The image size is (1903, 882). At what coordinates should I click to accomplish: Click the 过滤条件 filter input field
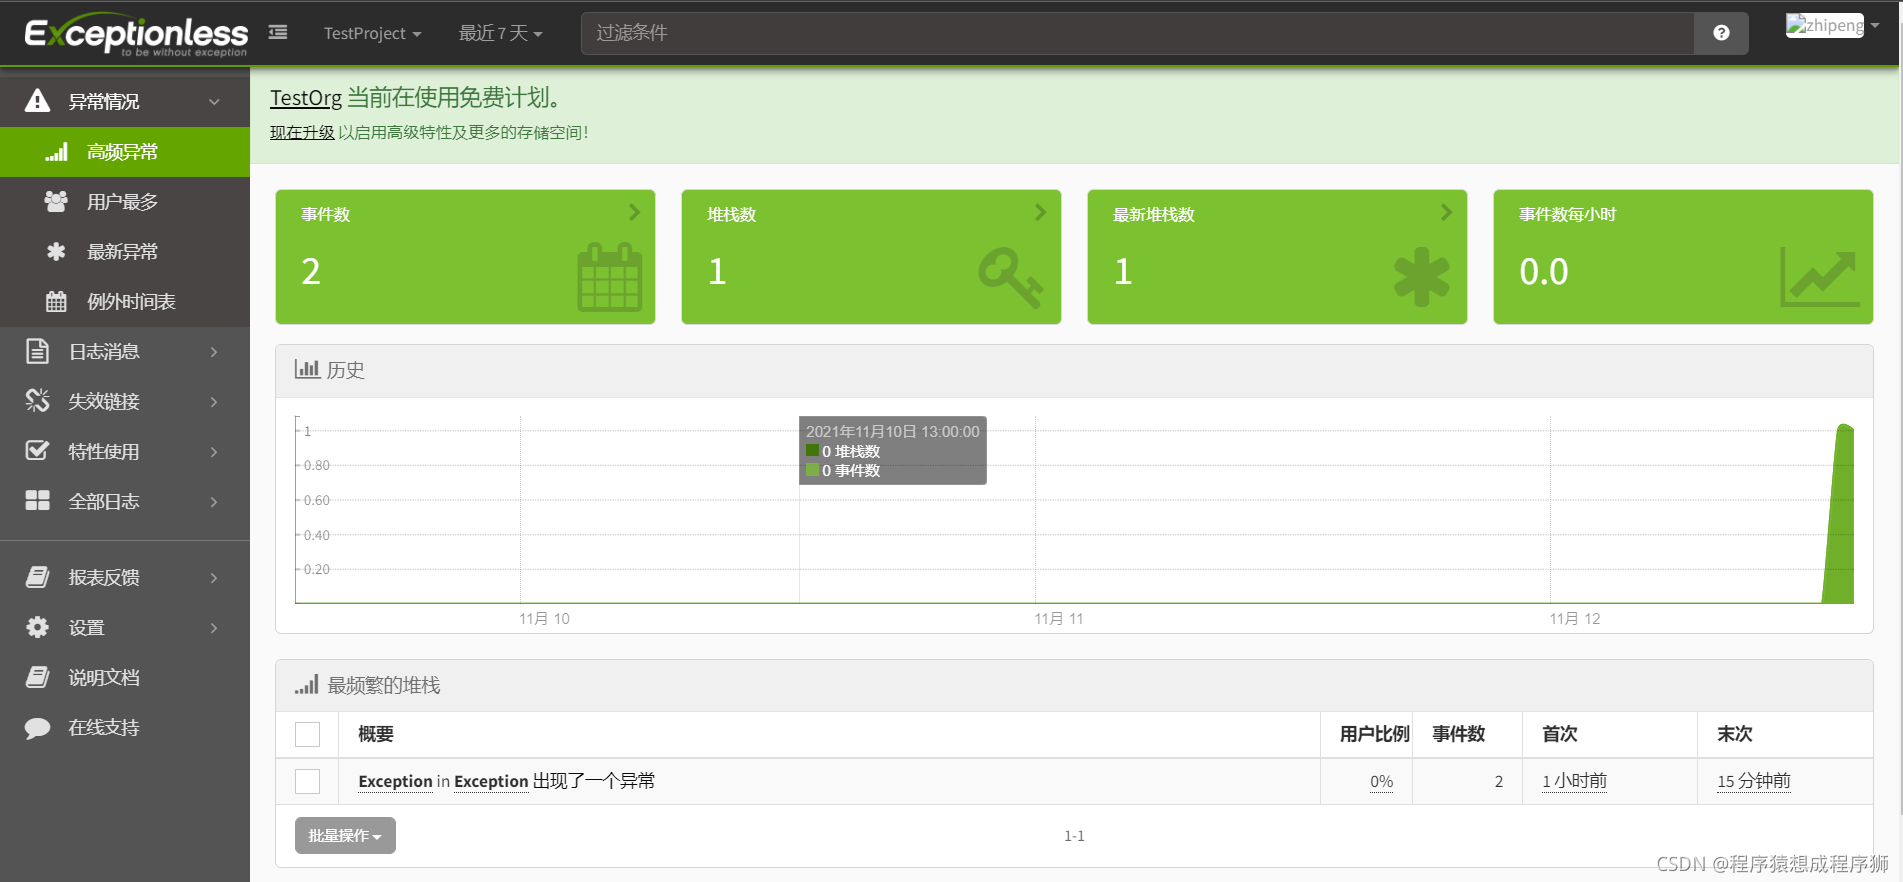coord(1137,33)
